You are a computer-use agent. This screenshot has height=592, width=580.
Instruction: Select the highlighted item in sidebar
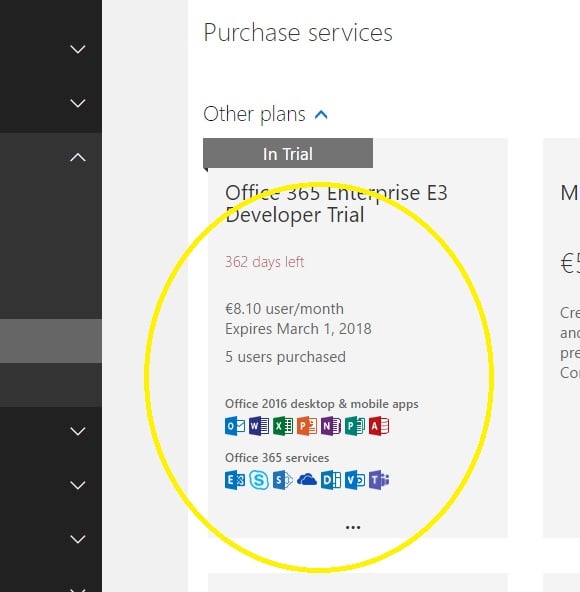pyautogui.click(x=51, y=341)
